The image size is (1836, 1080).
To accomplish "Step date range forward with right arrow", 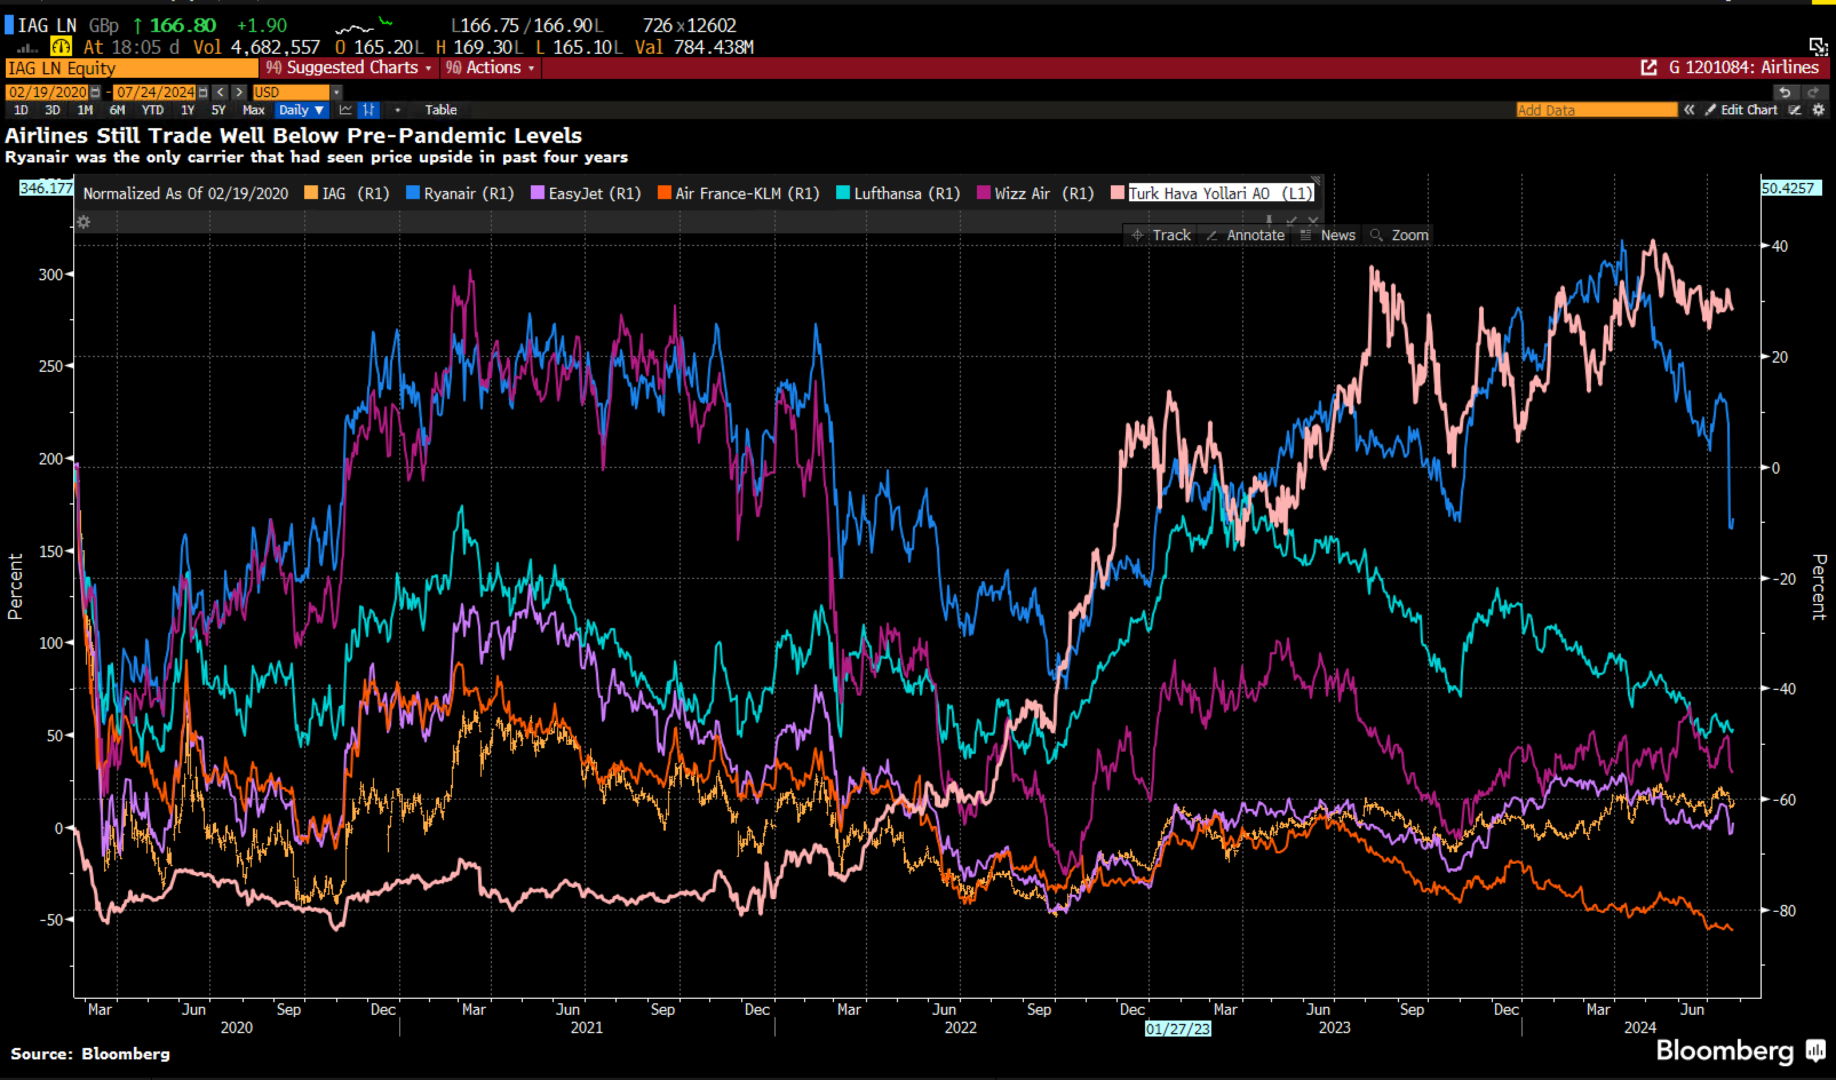I will [239, 92].
